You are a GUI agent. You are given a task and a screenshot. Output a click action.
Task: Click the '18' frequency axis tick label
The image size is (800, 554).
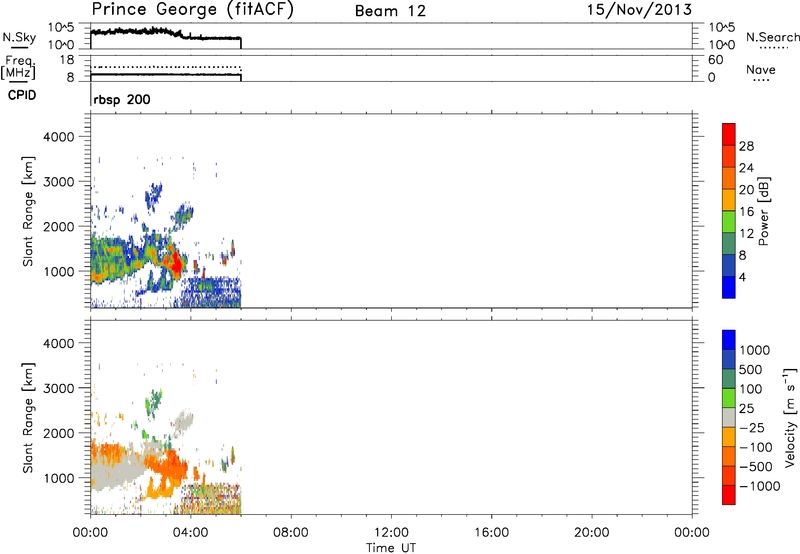pyautogui.click(x=67, y=60)
